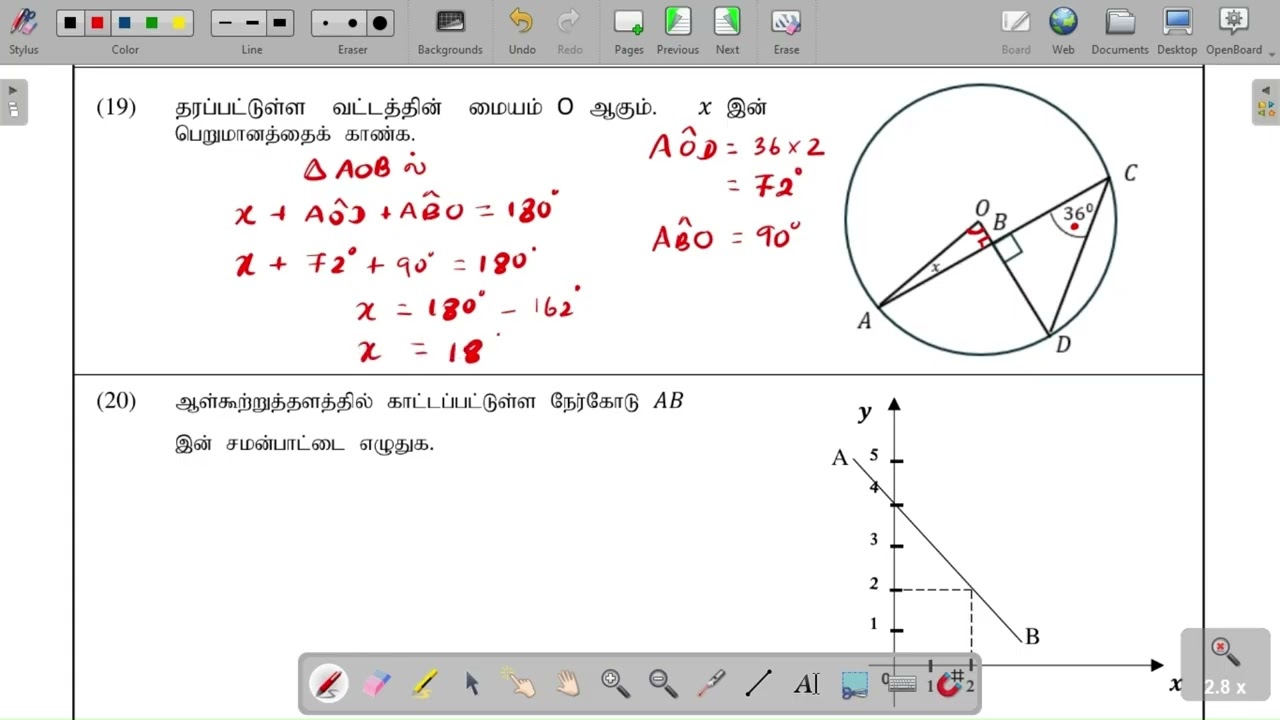
Task: Click question number (20)
Action: point(116,401)
